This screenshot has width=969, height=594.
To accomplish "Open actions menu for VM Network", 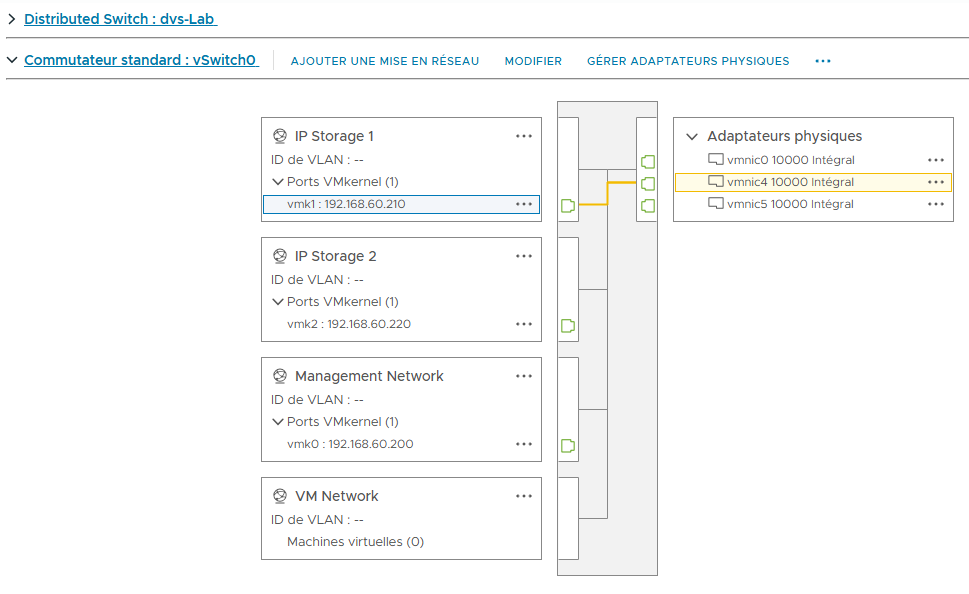I will 524,495.
